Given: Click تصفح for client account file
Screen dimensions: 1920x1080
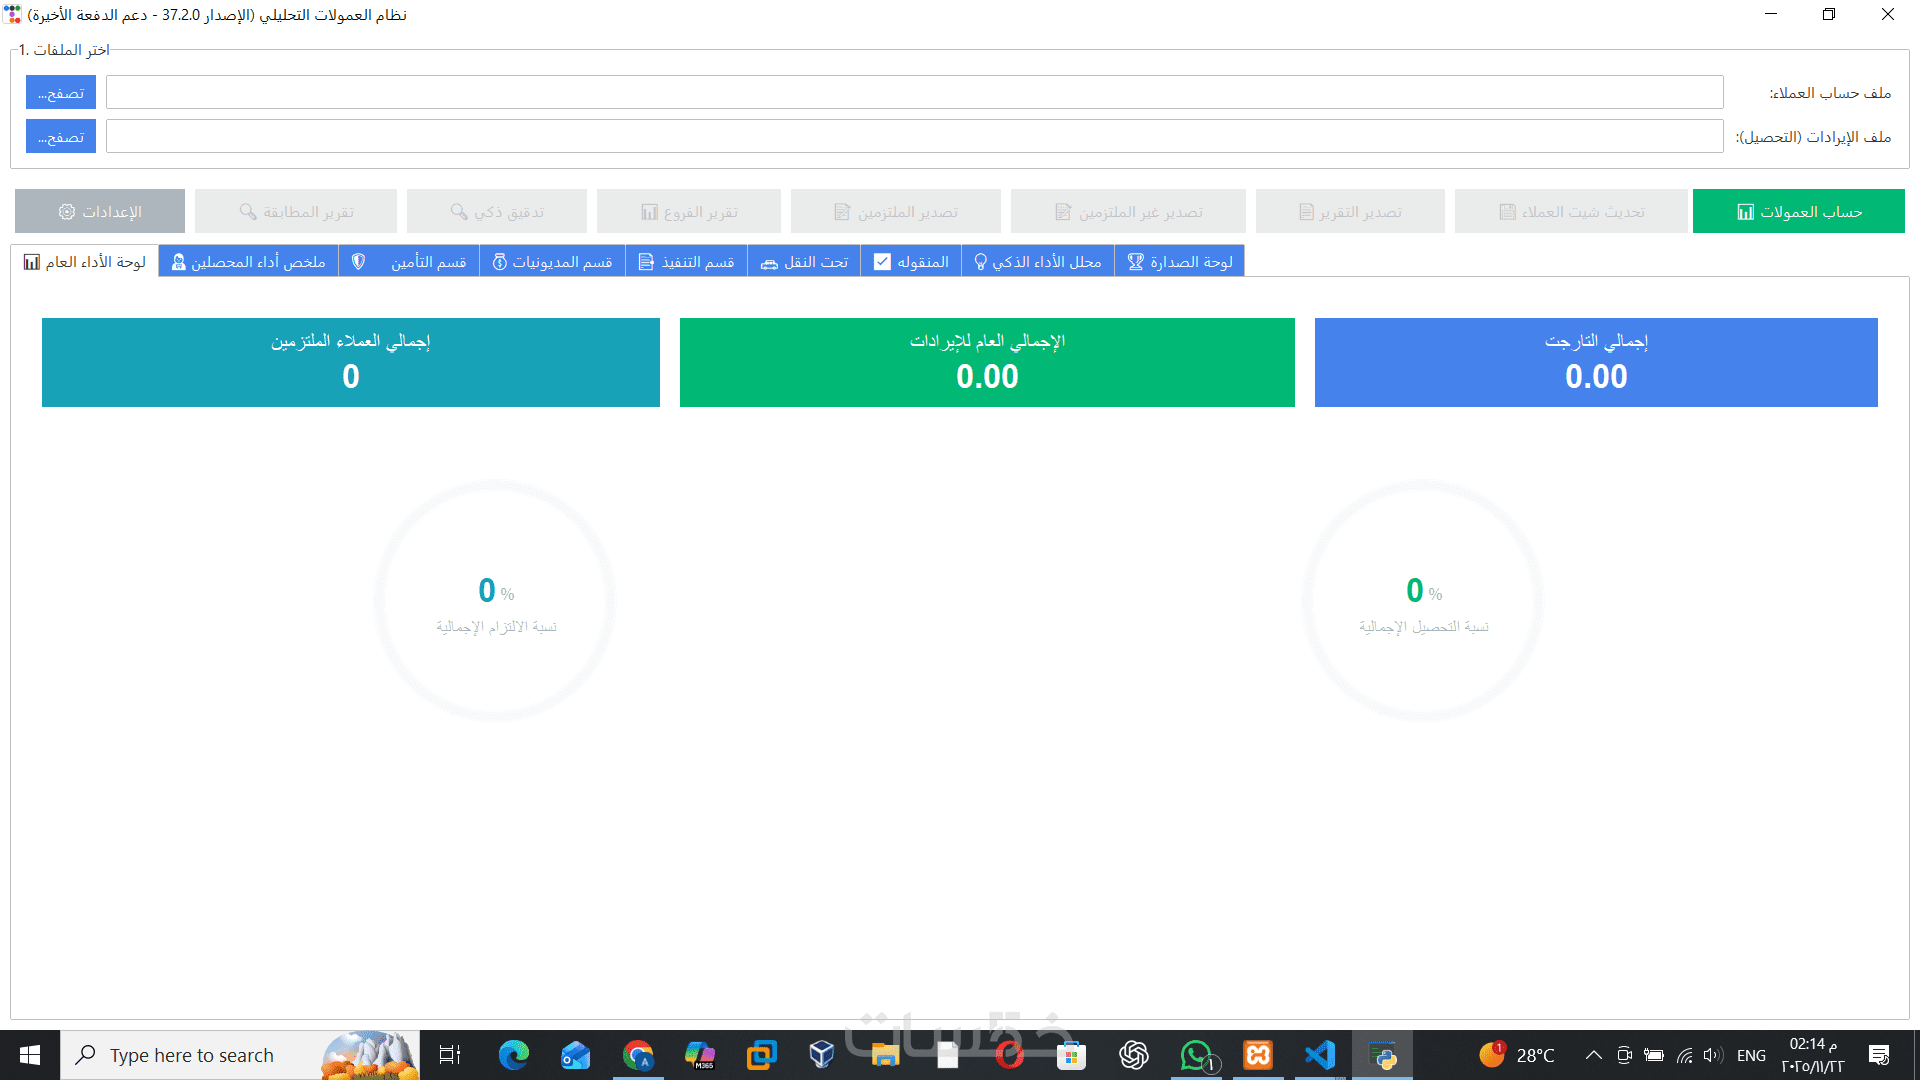Looking at the screenshot, I should click(61, 93).
